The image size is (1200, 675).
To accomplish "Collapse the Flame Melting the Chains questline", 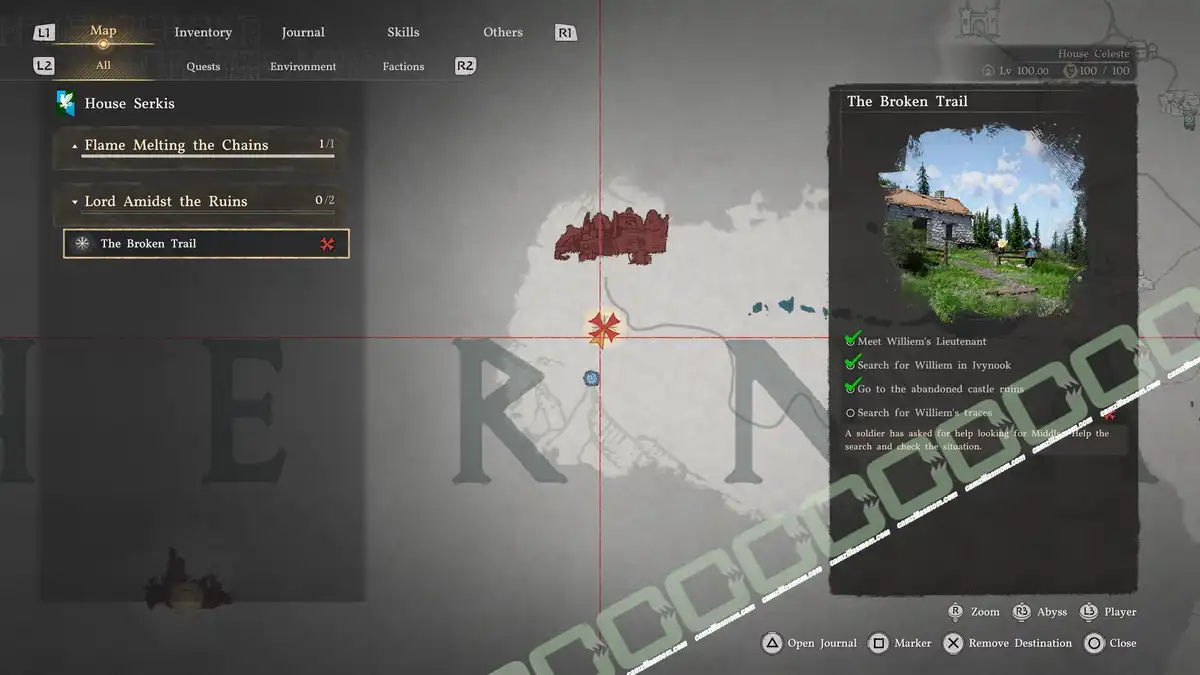I will coord(76,146).
